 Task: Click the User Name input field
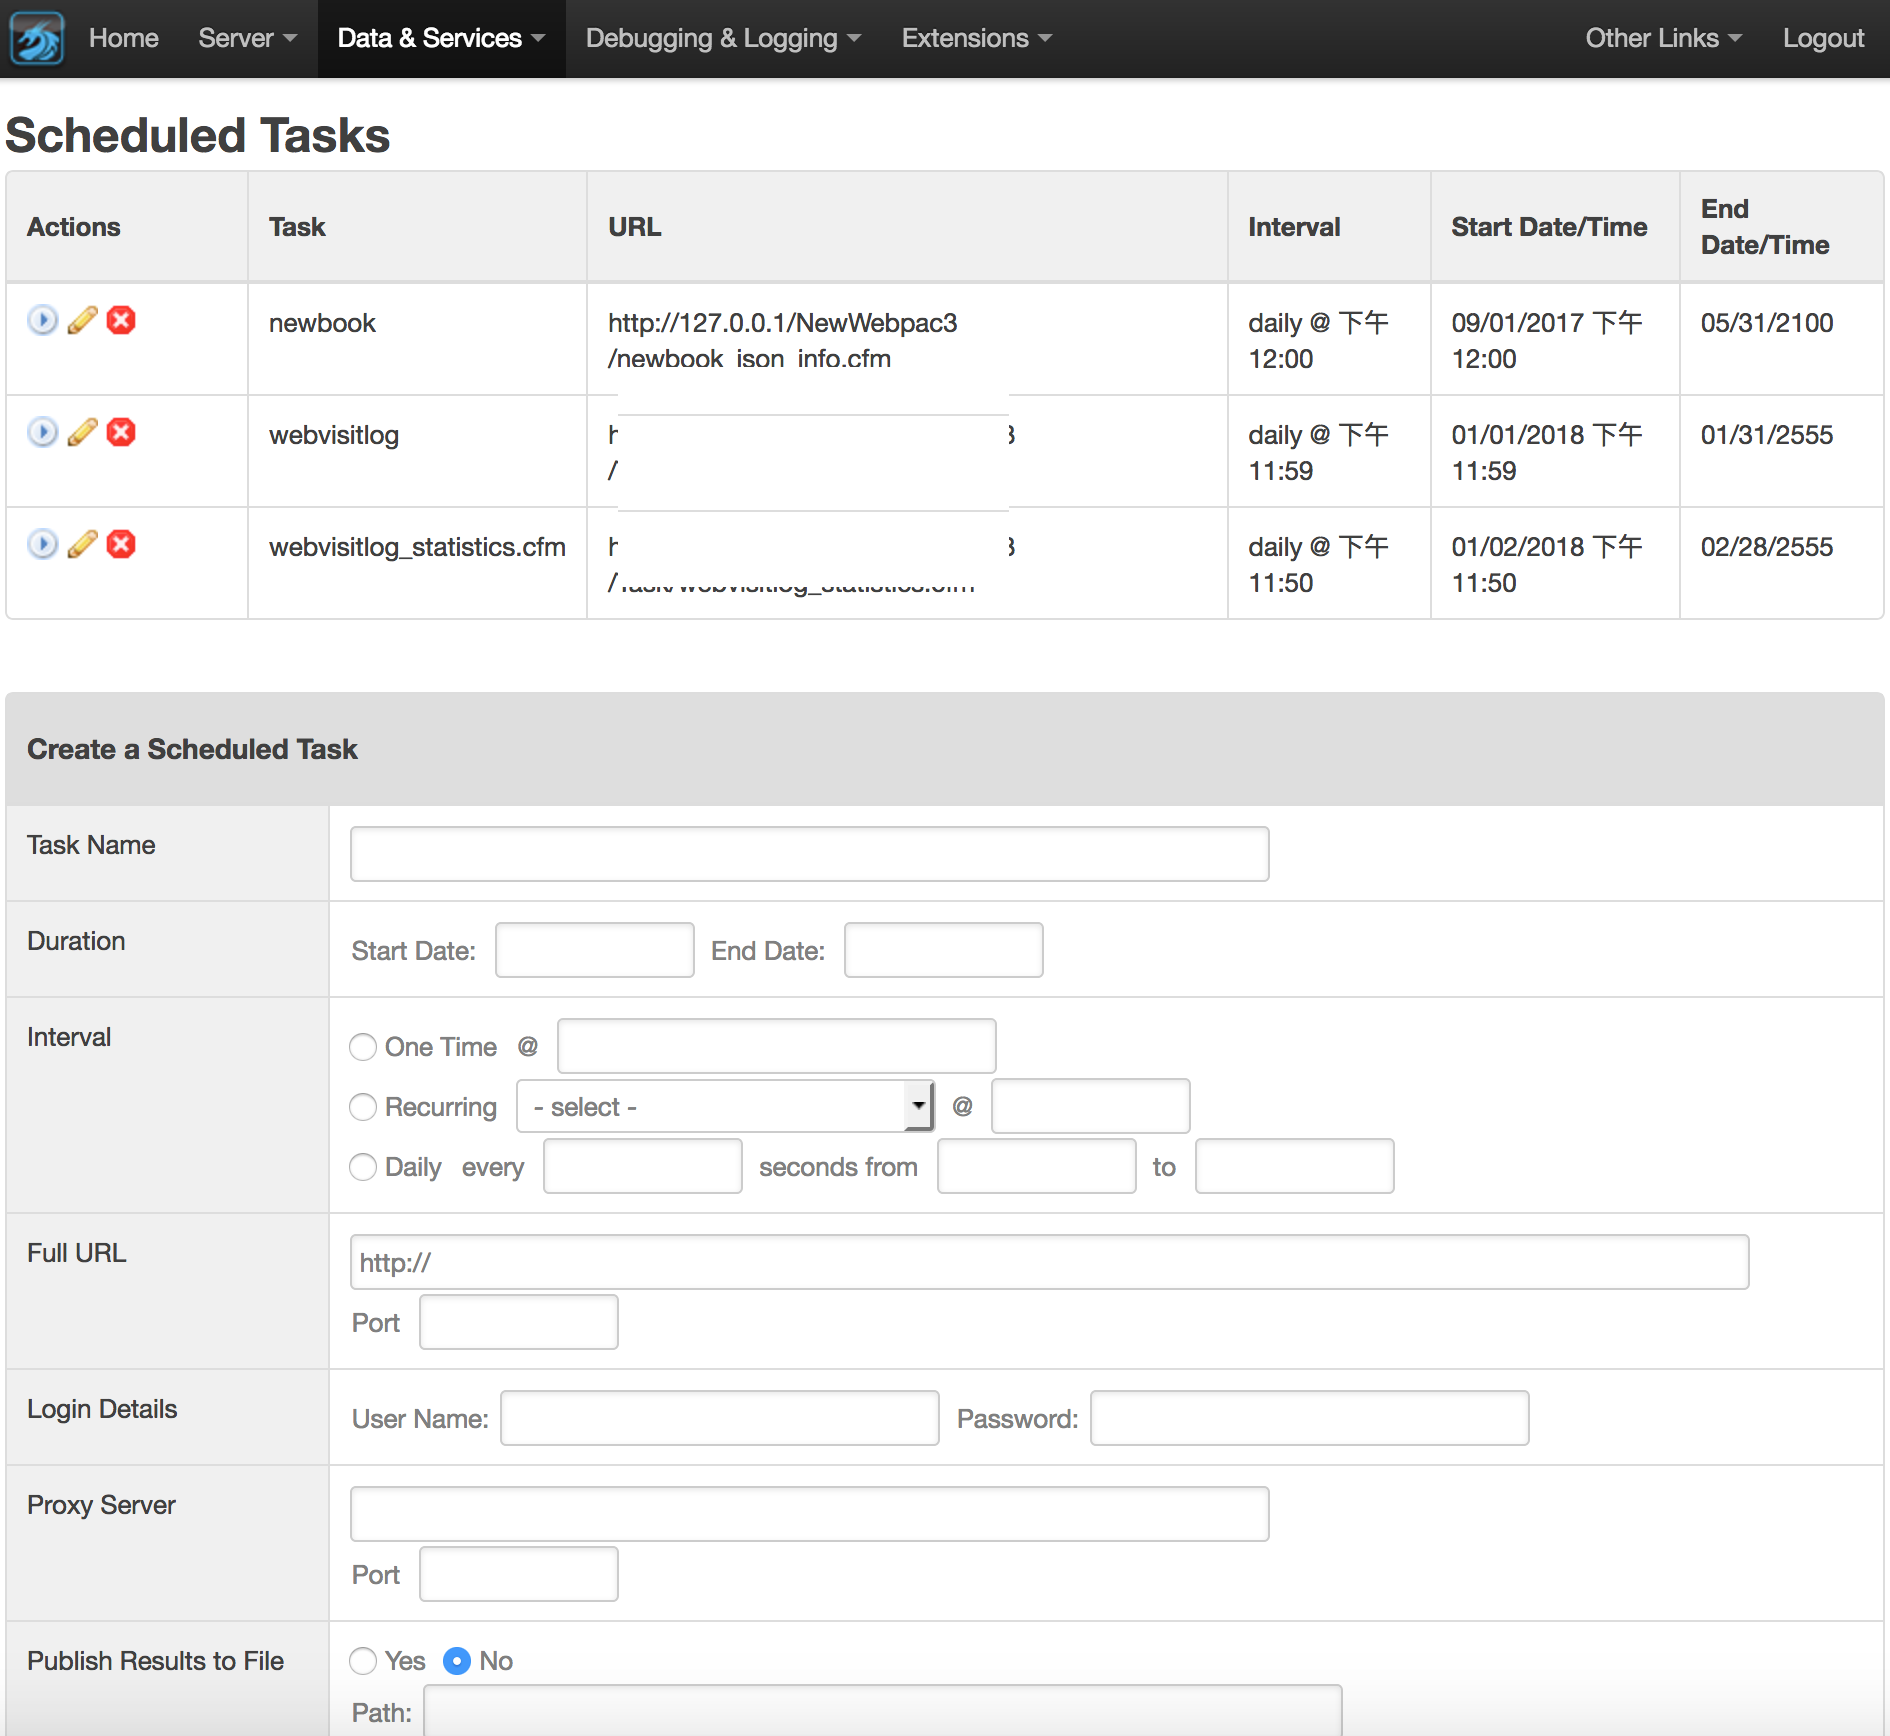(x=719, y=1418)
